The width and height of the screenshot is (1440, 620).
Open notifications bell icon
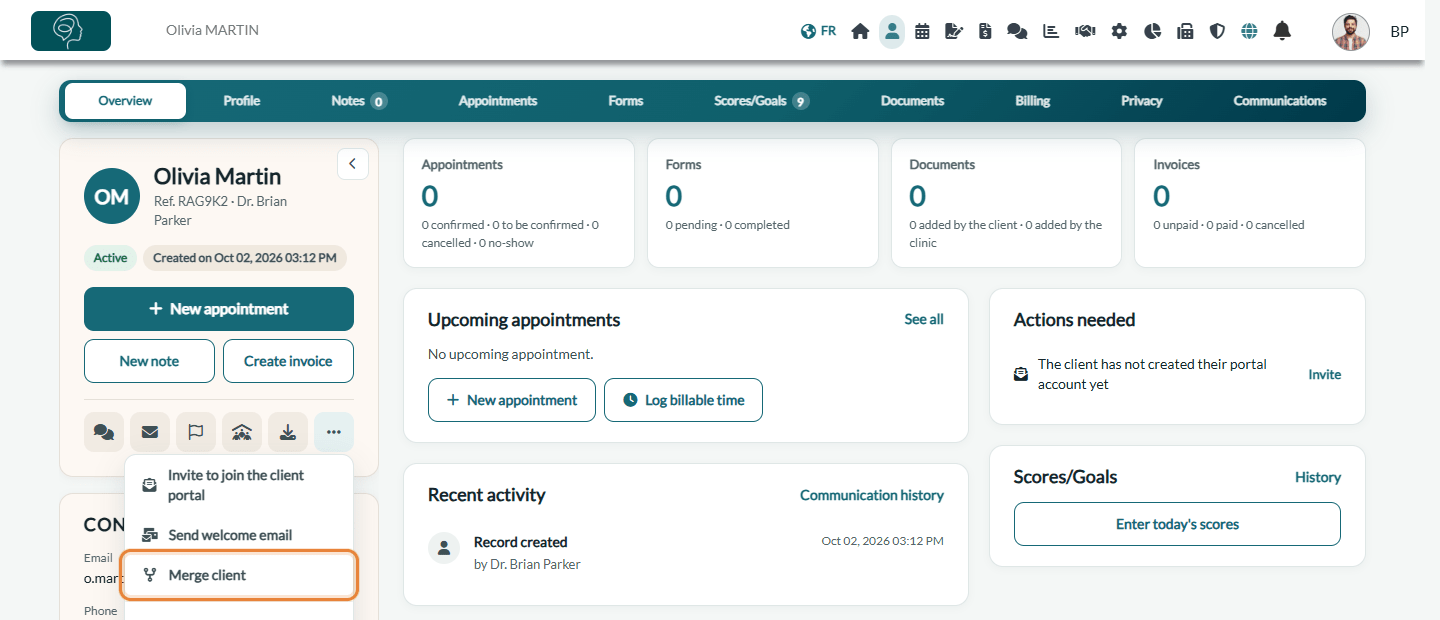click(1282, 31)
